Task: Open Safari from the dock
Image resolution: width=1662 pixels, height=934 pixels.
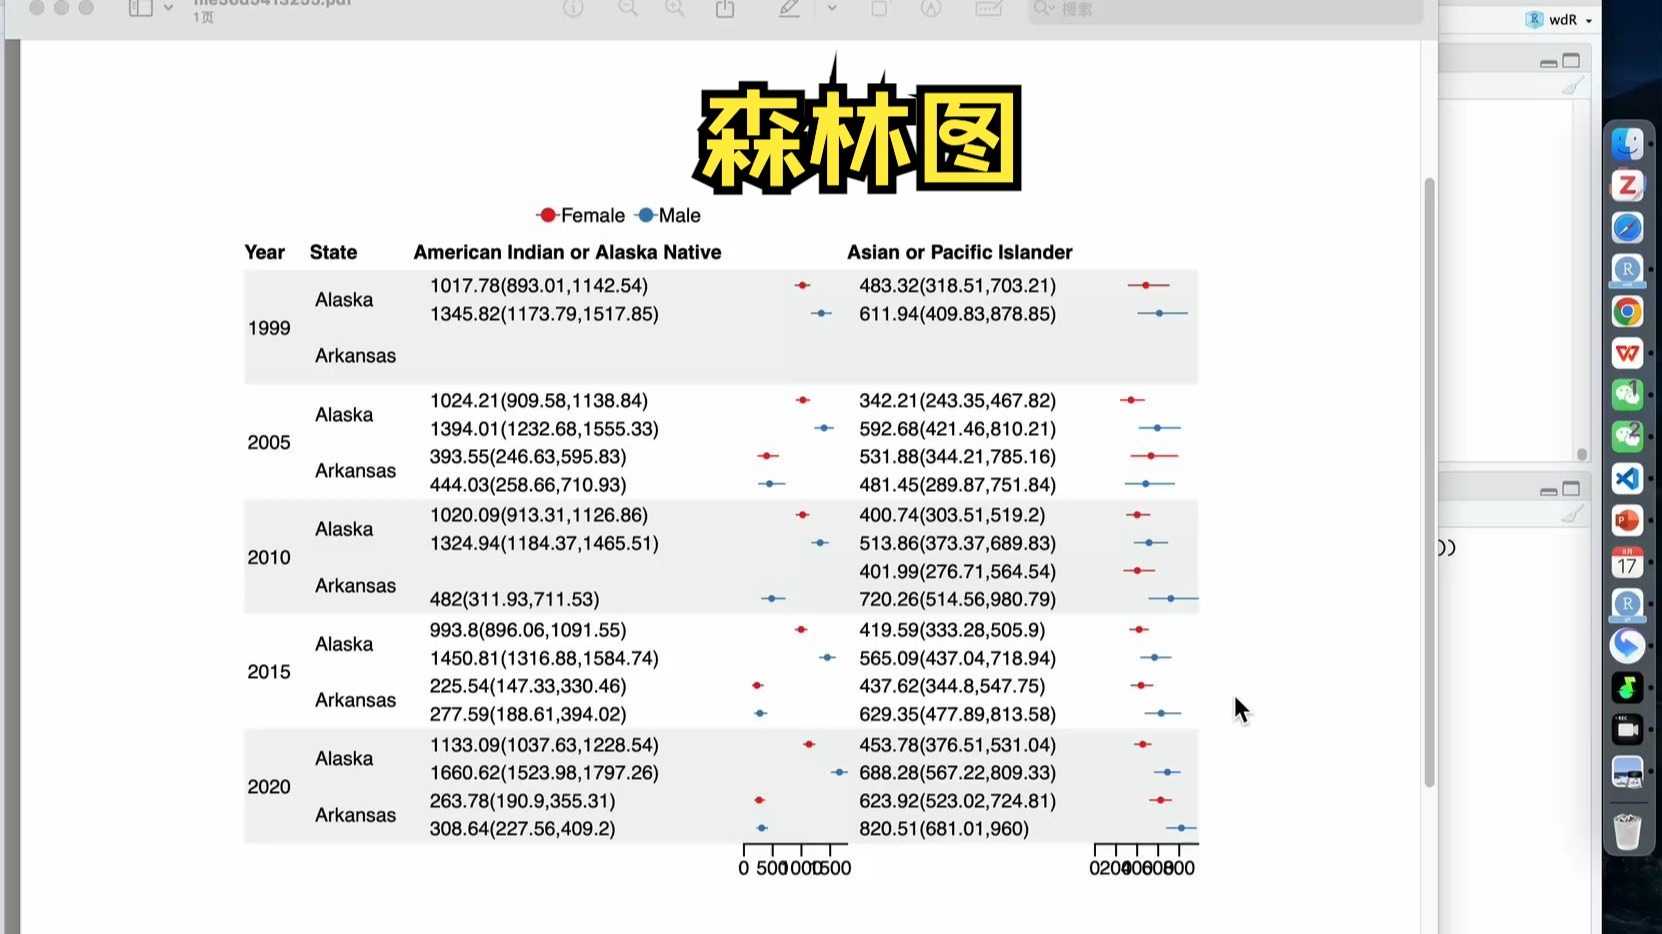Action: [1627, 228]
